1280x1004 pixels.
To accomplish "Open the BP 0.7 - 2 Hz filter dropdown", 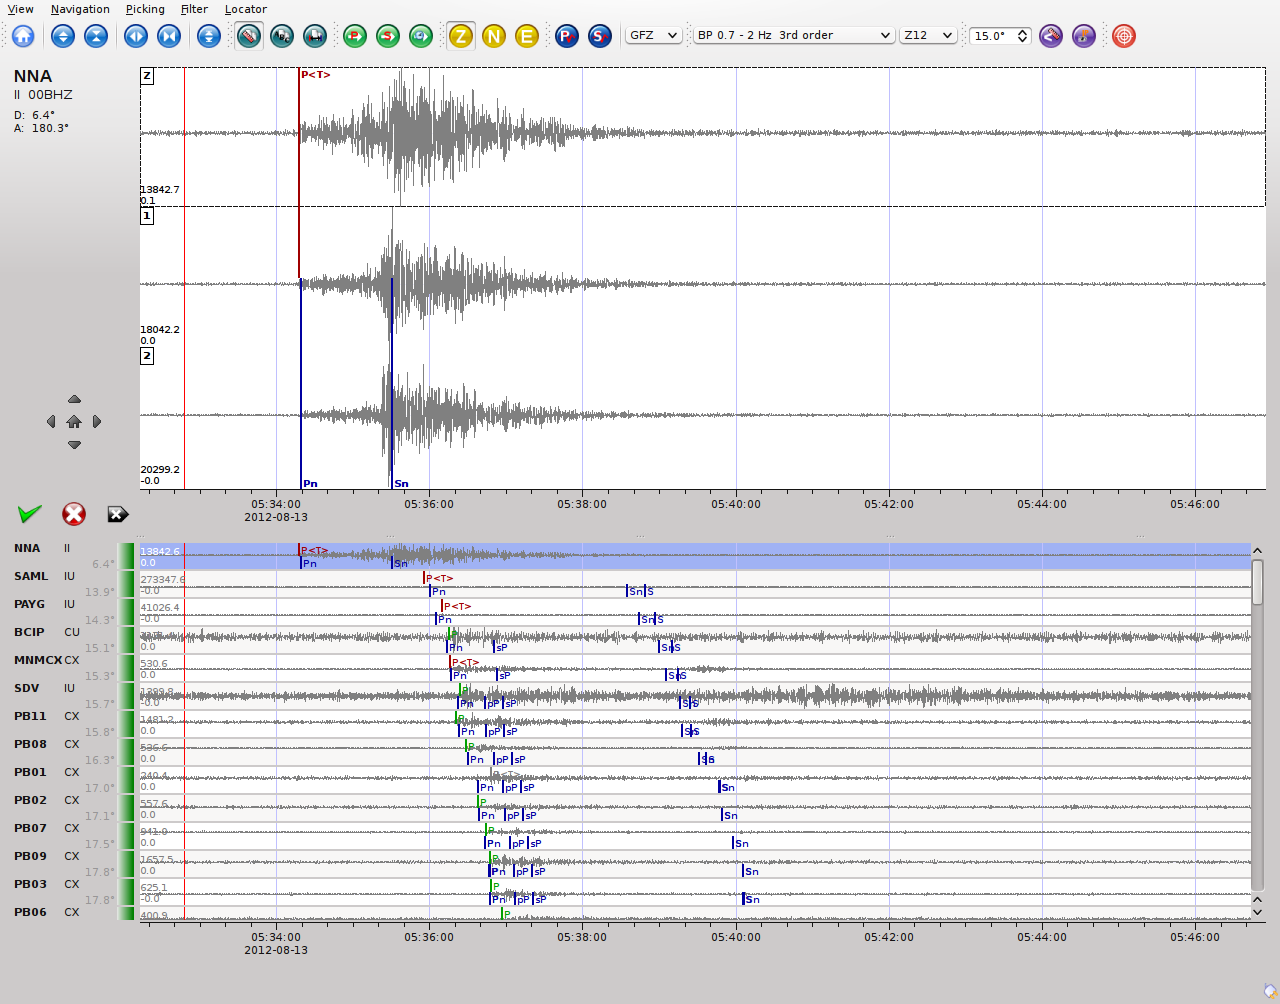I will 793,35.
